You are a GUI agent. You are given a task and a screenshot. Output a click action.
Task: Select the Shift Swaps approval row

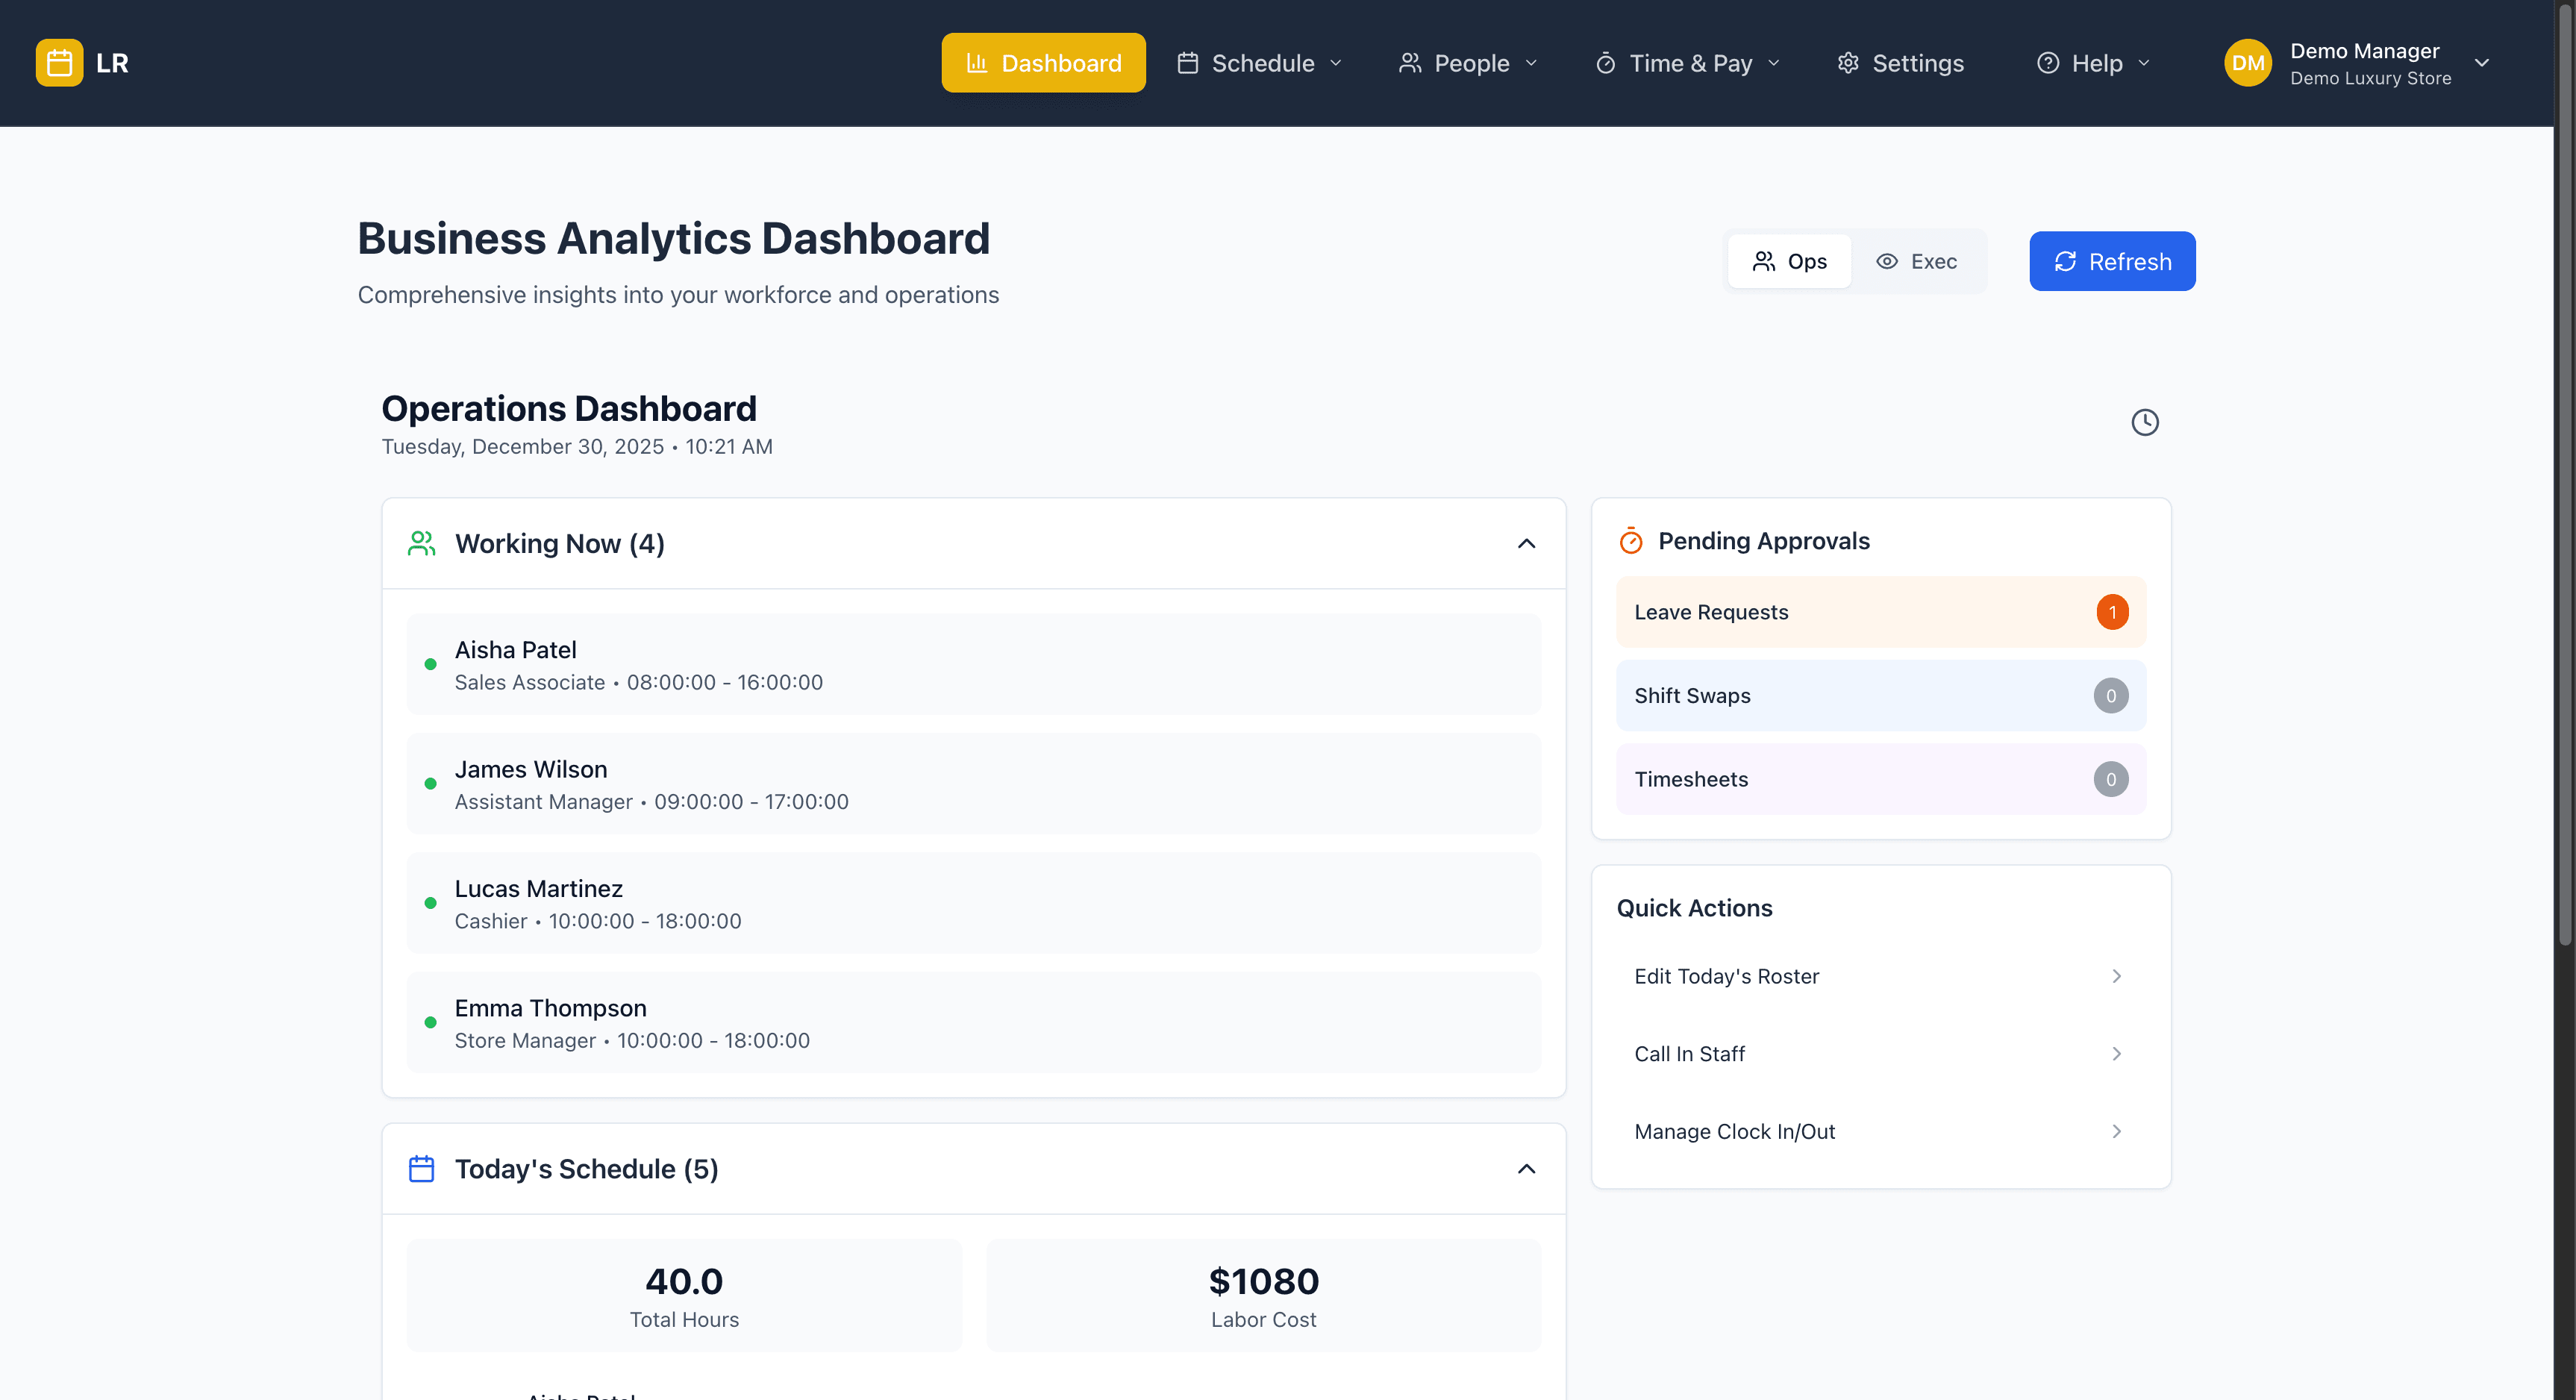[x=1880, y=695]
